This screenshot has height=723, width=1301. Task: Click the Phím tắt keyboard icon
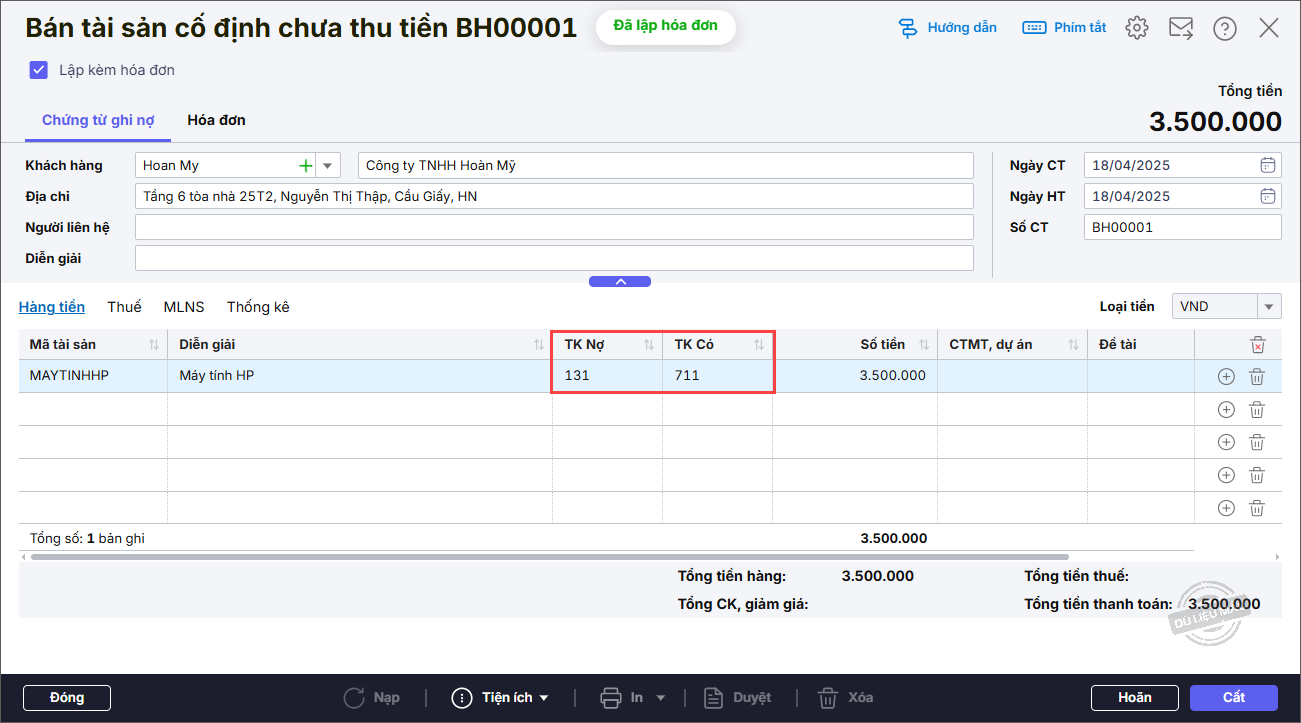coord(1034,28)
